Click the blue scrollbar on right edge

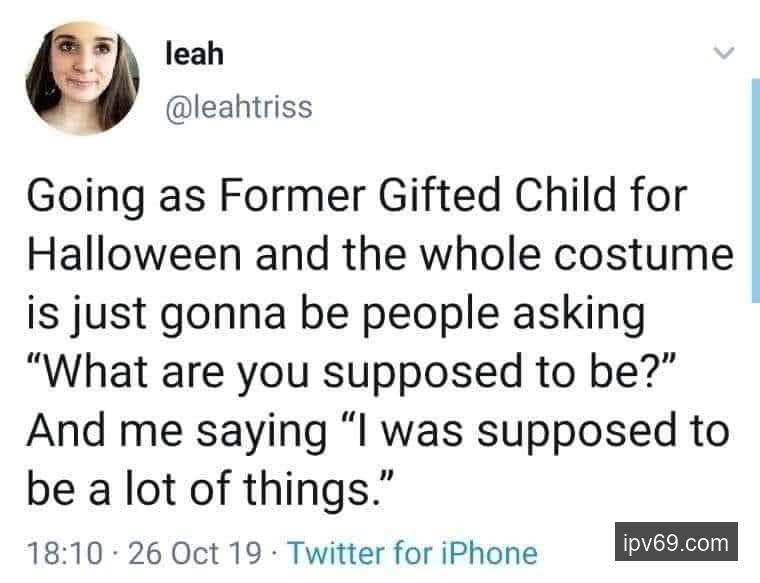click(754, 190)
